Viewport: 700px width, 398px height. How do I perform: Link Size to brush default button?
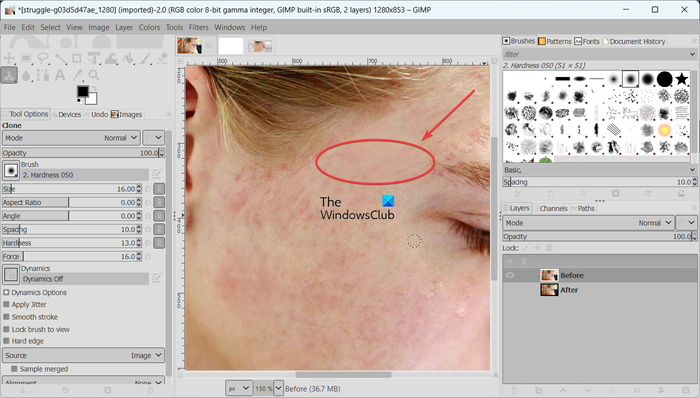click(x=159, y=189)
